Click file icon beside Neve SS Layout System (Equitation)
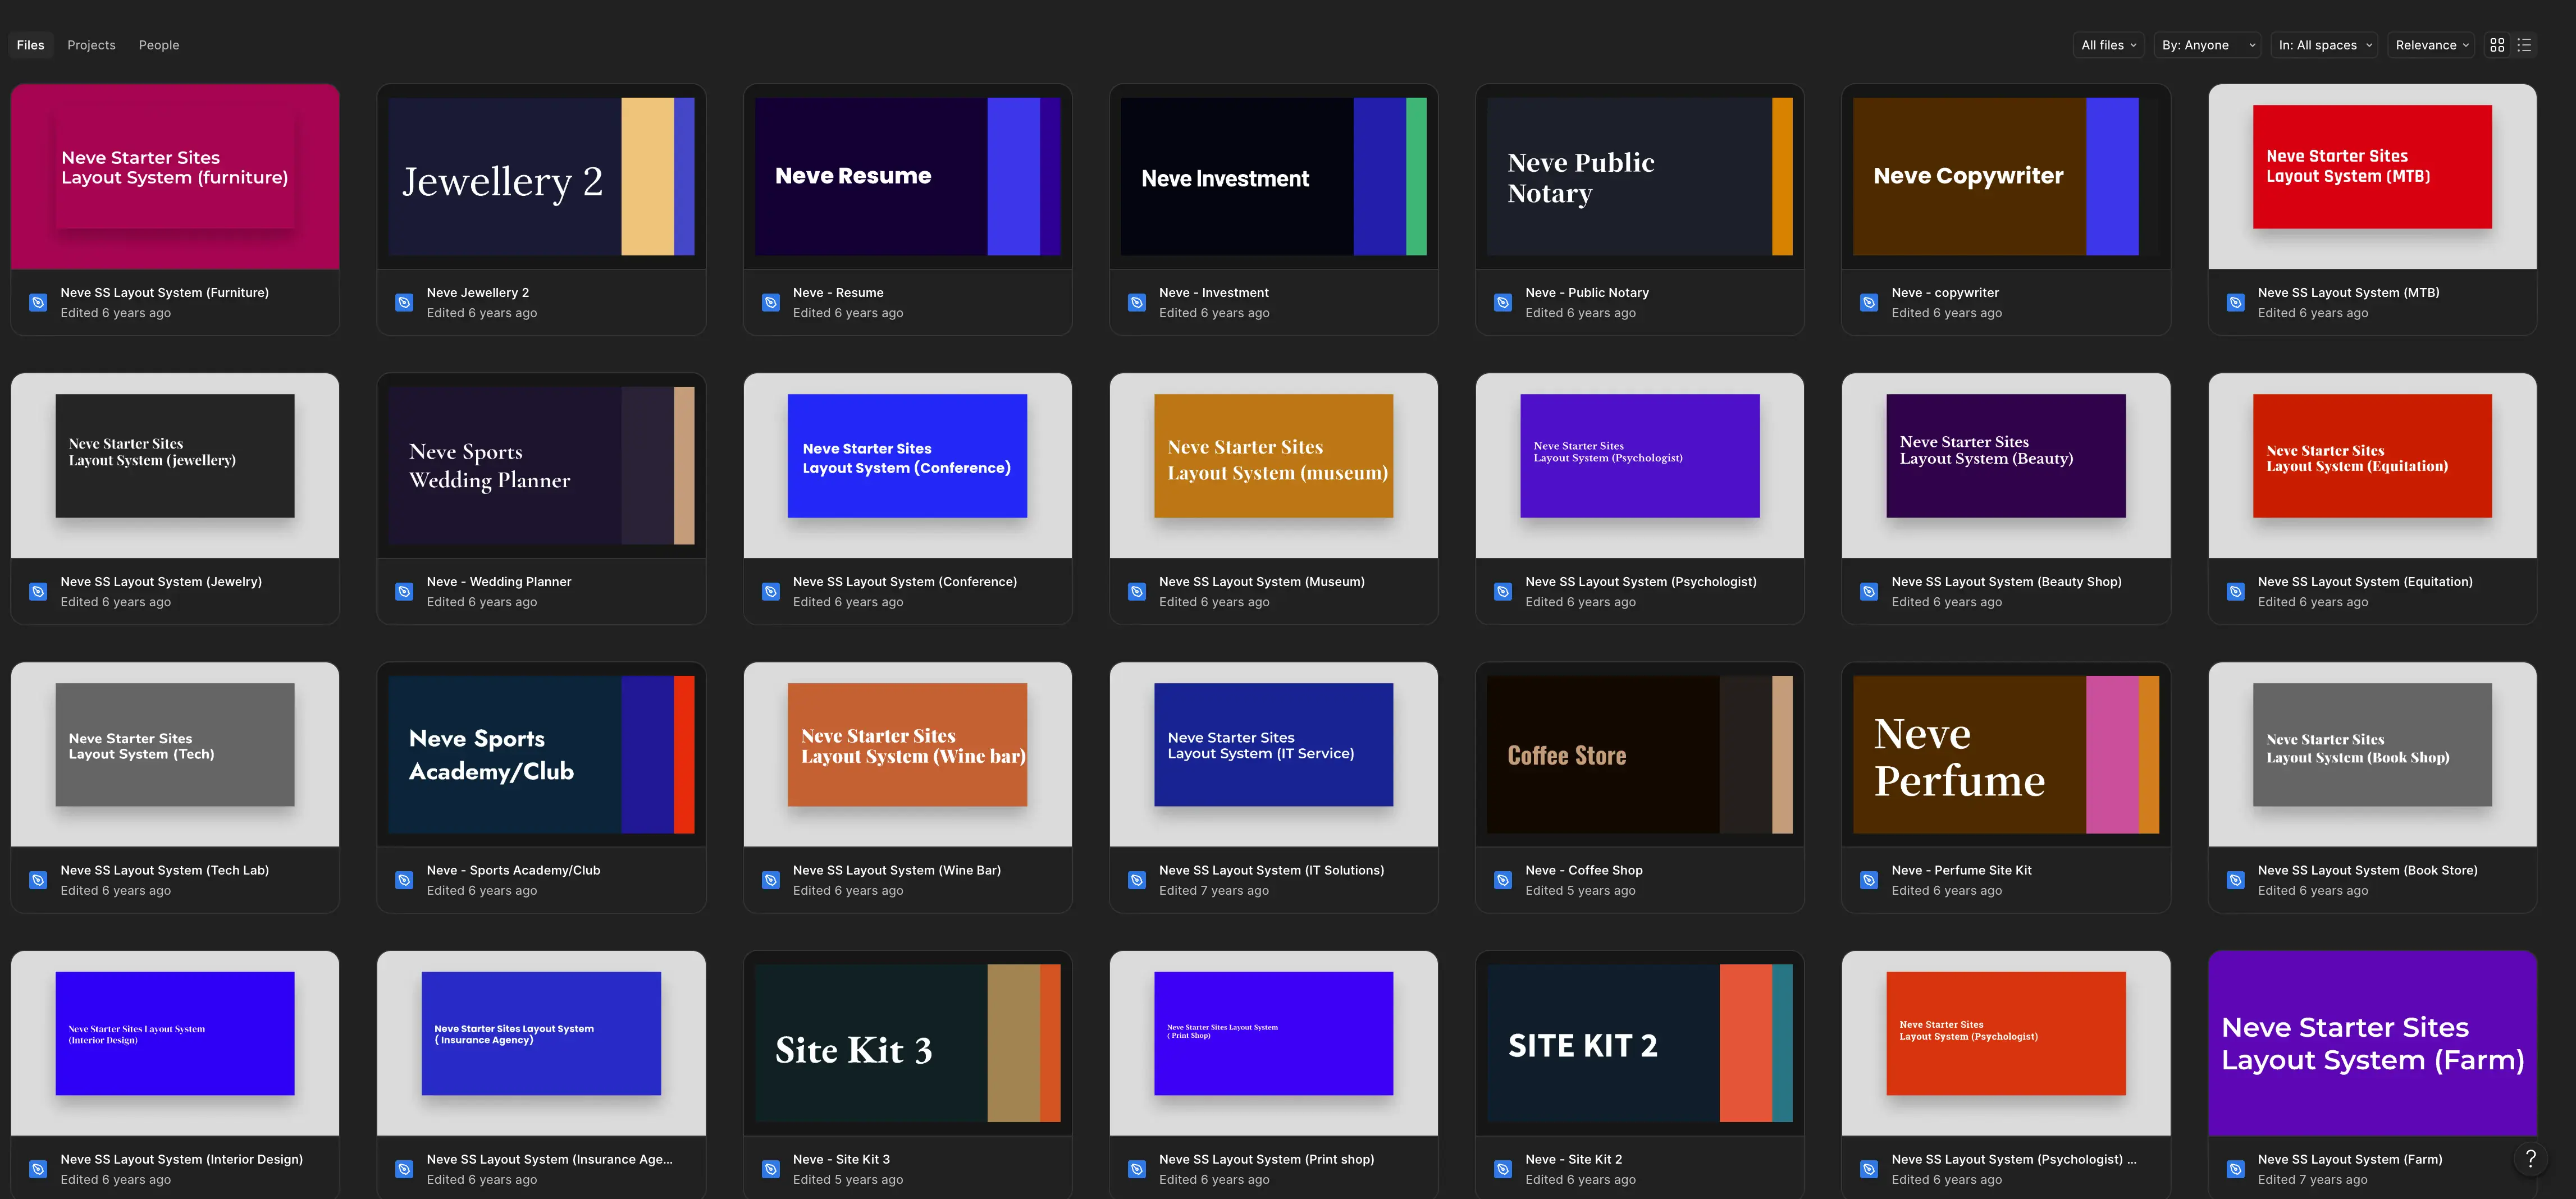 point(2235,591)
